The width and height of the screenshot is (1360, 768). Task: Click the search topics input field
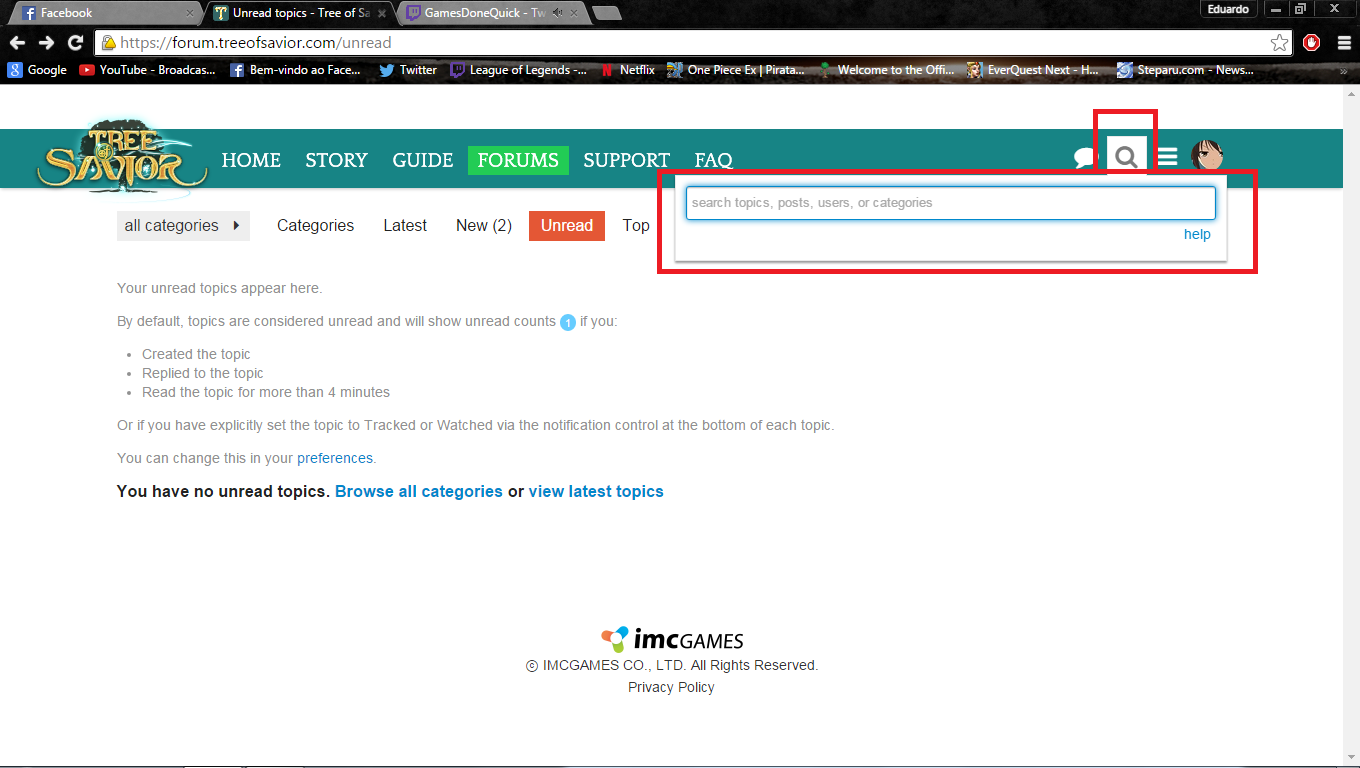[950, 203]
